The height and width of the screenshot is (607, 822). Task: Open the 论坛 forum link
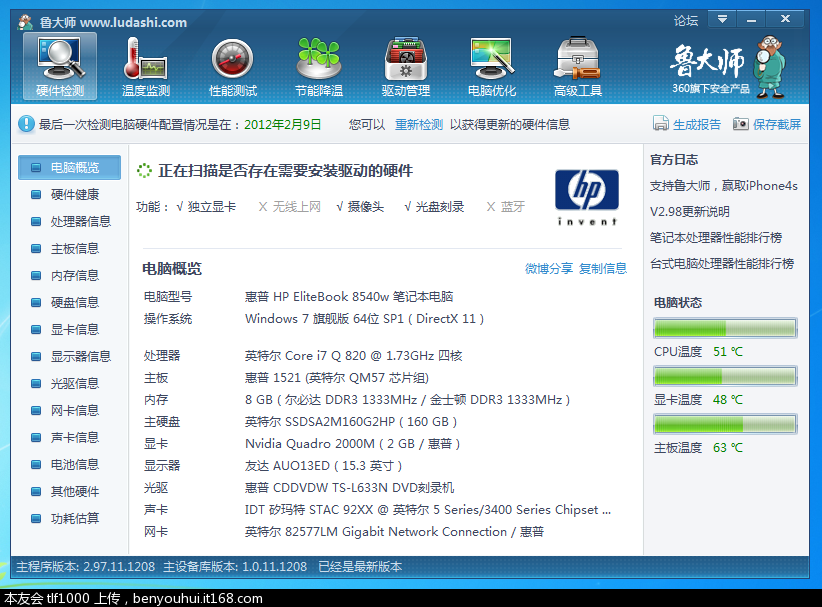tap(686, 20)
